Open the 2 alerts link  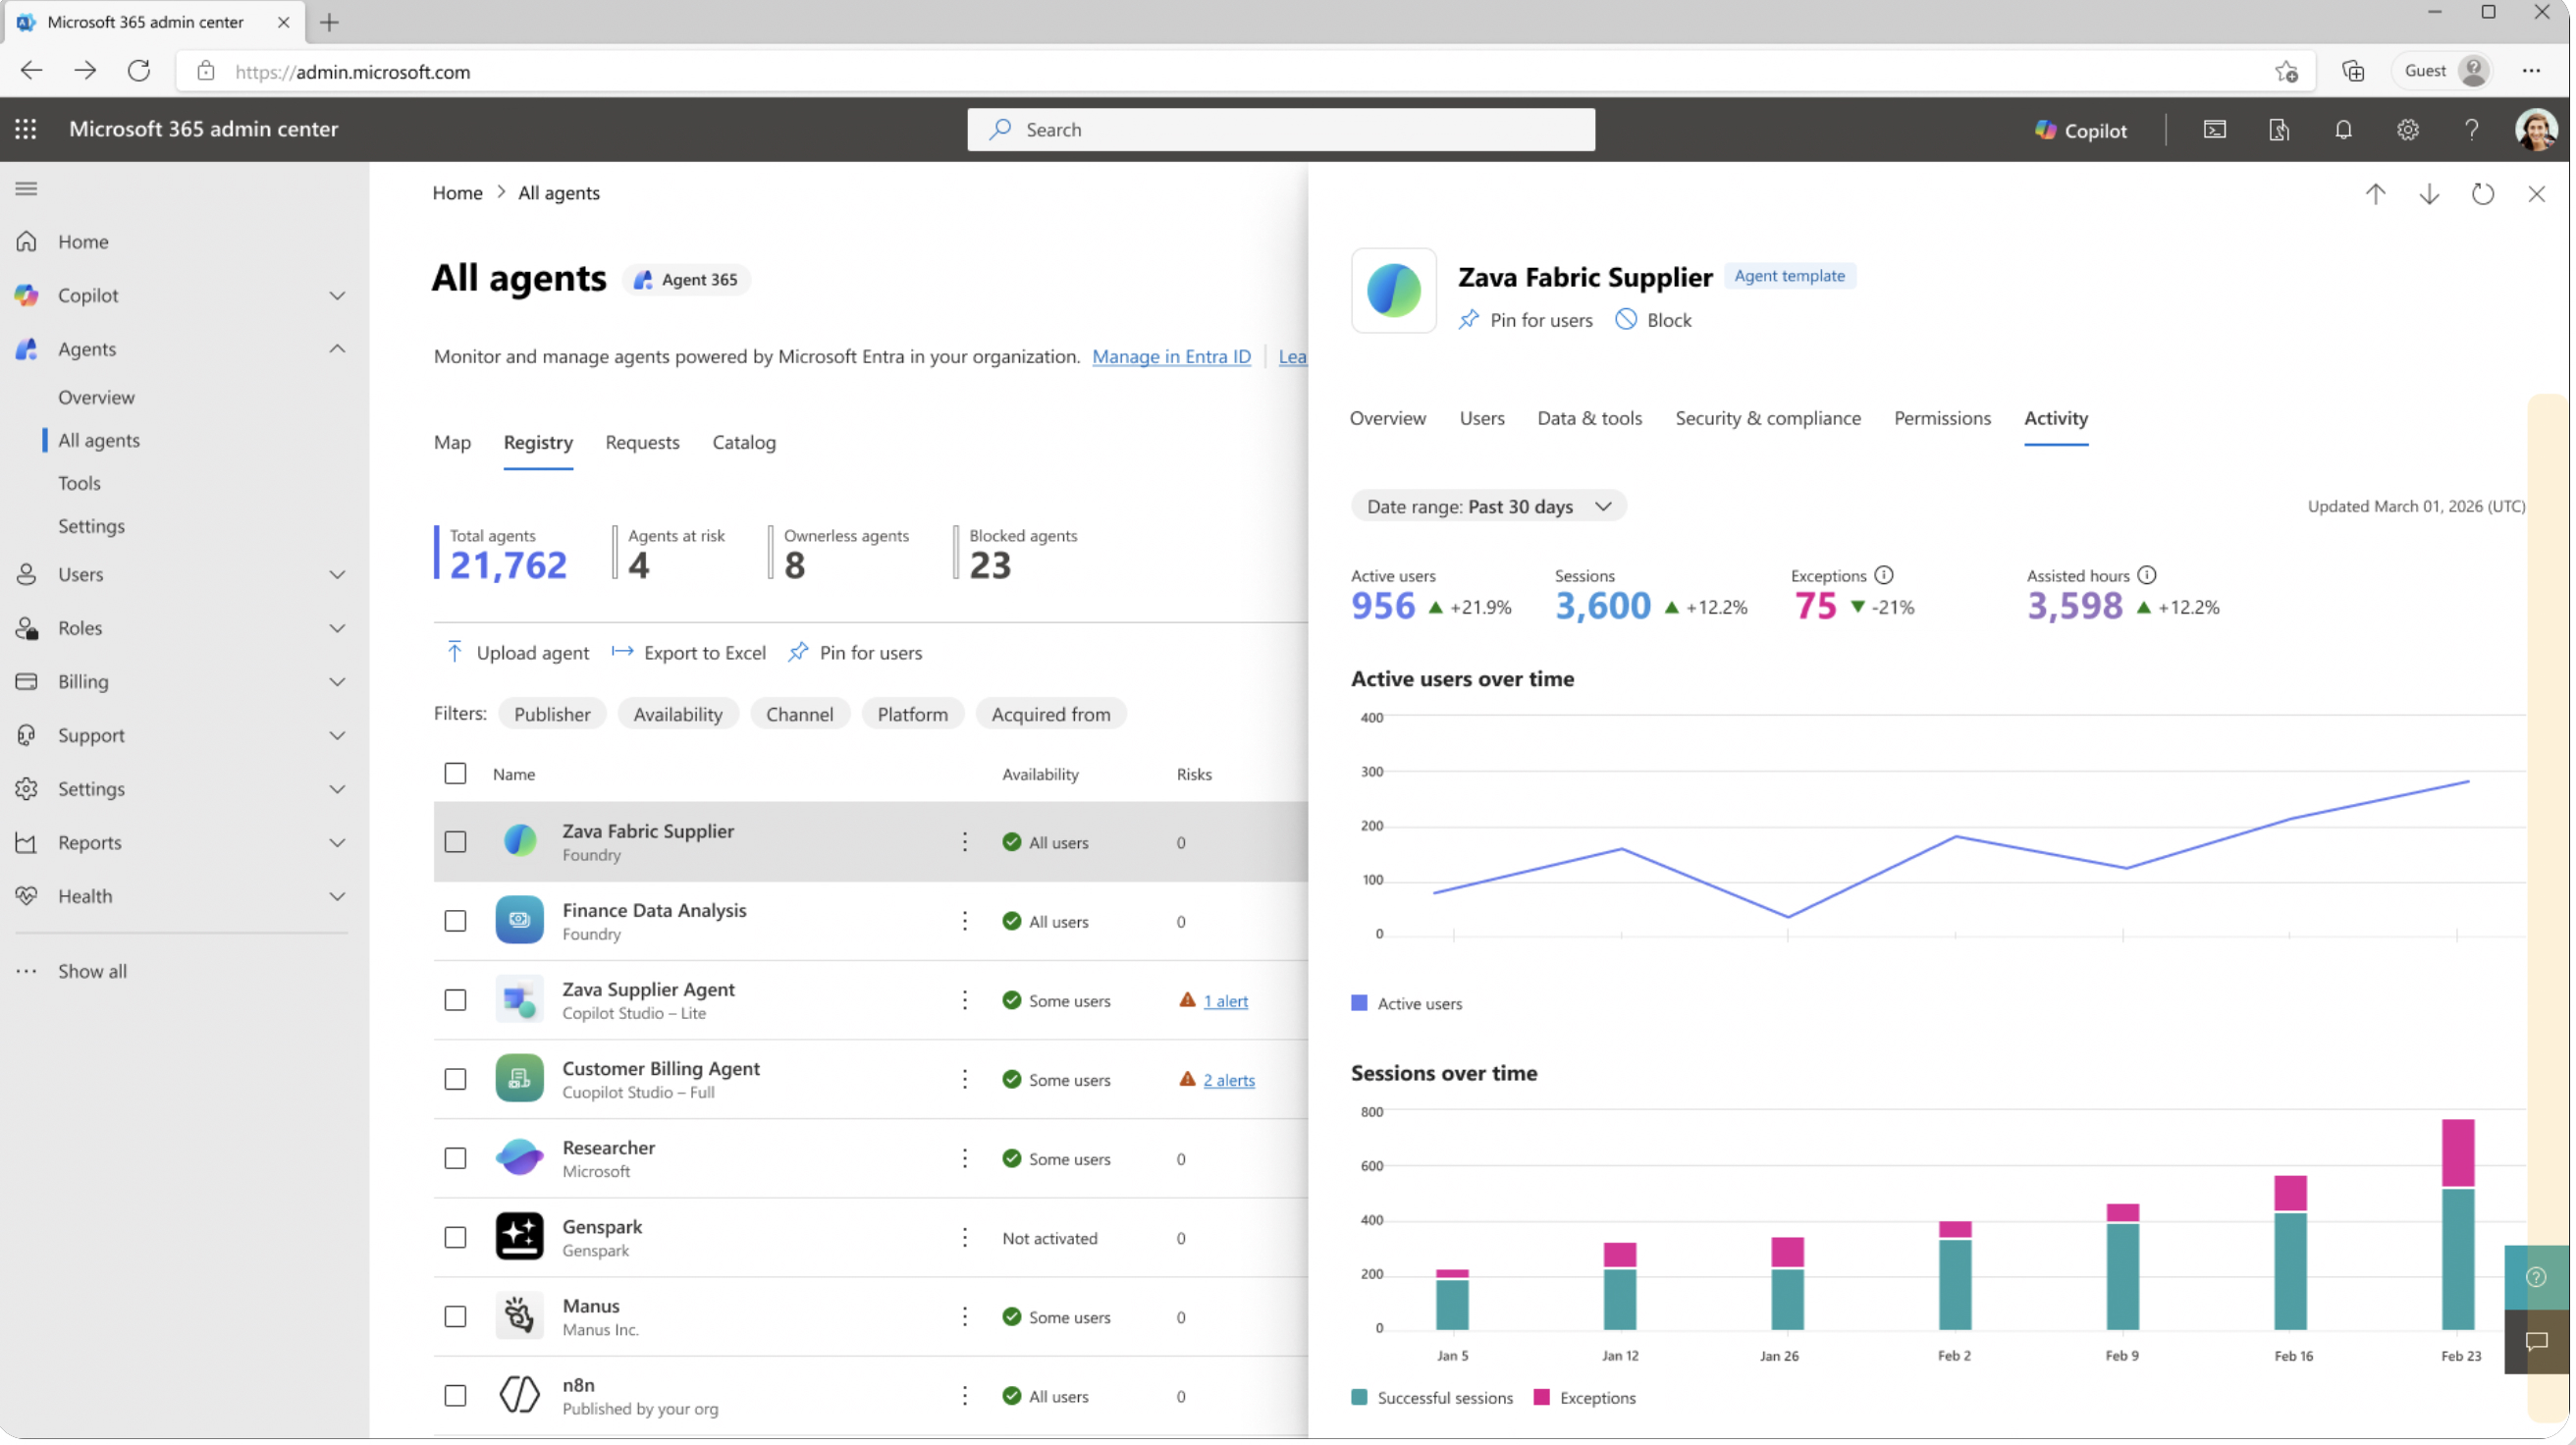click(1228, 1080)
